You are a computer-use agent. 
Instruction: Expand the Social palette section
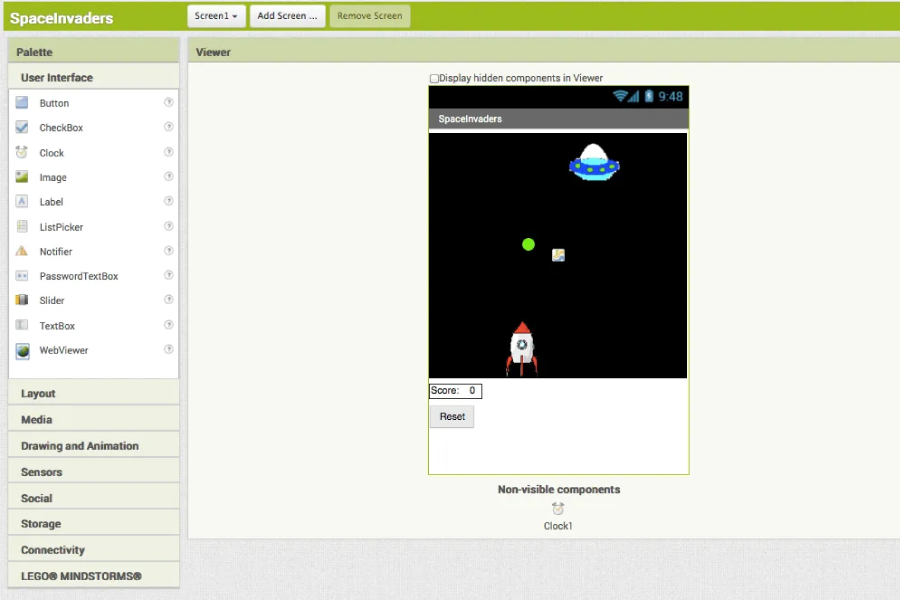(94, 498)
